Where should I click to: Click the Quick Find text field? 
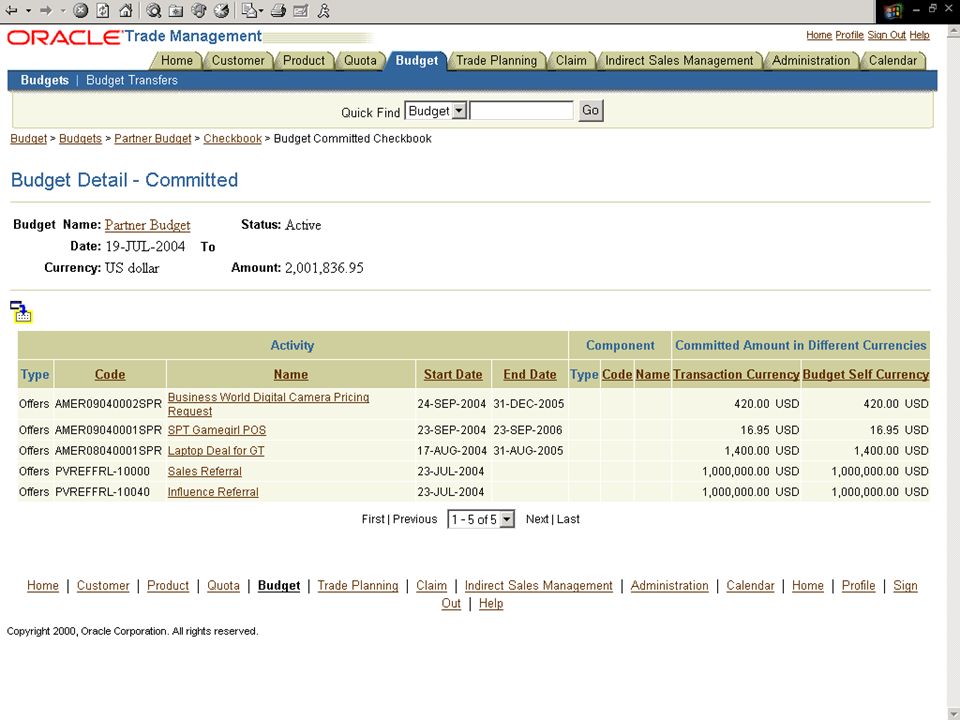click(x=522, y=111)
